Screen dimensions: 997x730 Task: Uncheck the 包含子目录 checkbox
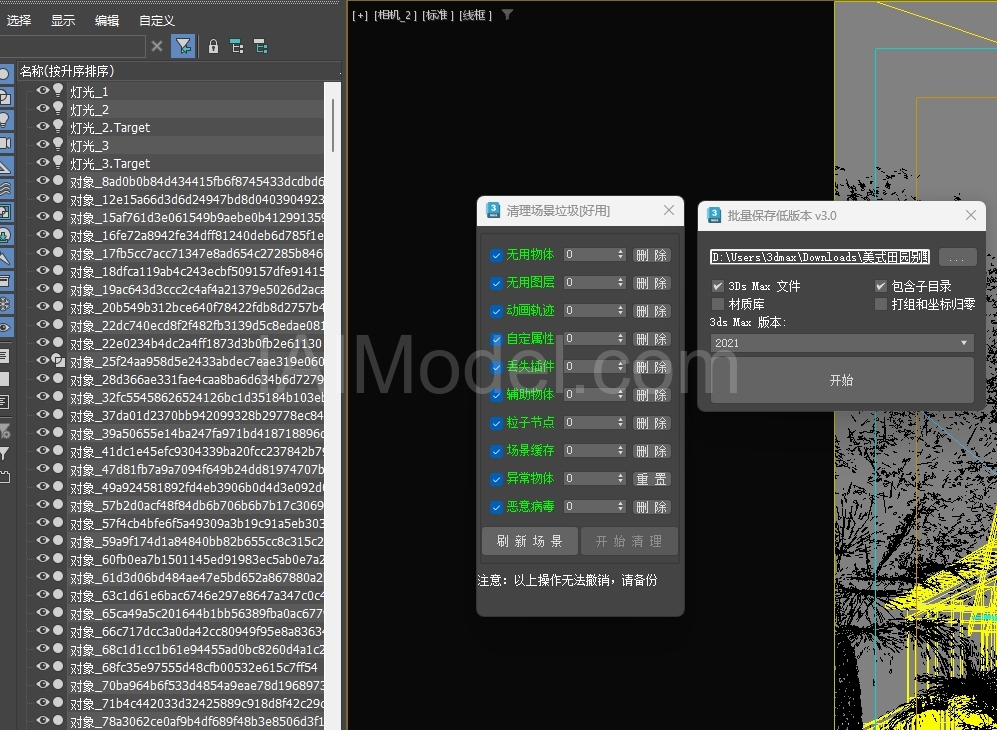click(881, 286)
